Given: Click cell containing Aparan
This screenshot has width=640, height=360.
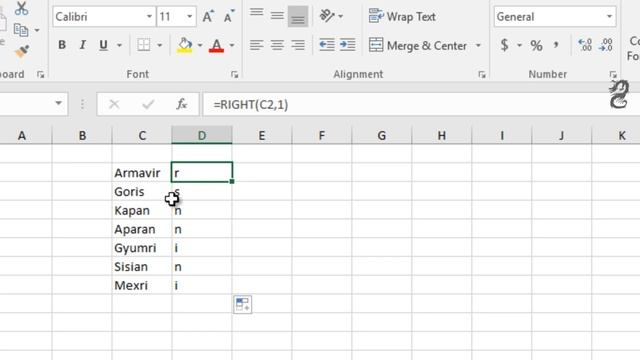Looking at the screenshot, I should (x=142, y=229).
